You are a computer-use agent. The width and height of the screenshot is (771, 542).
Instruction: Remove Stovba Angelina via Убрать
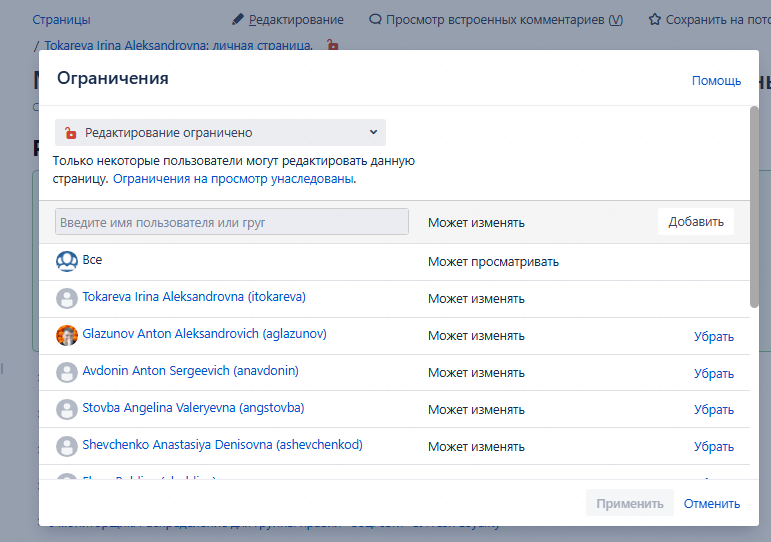[713, 410]
